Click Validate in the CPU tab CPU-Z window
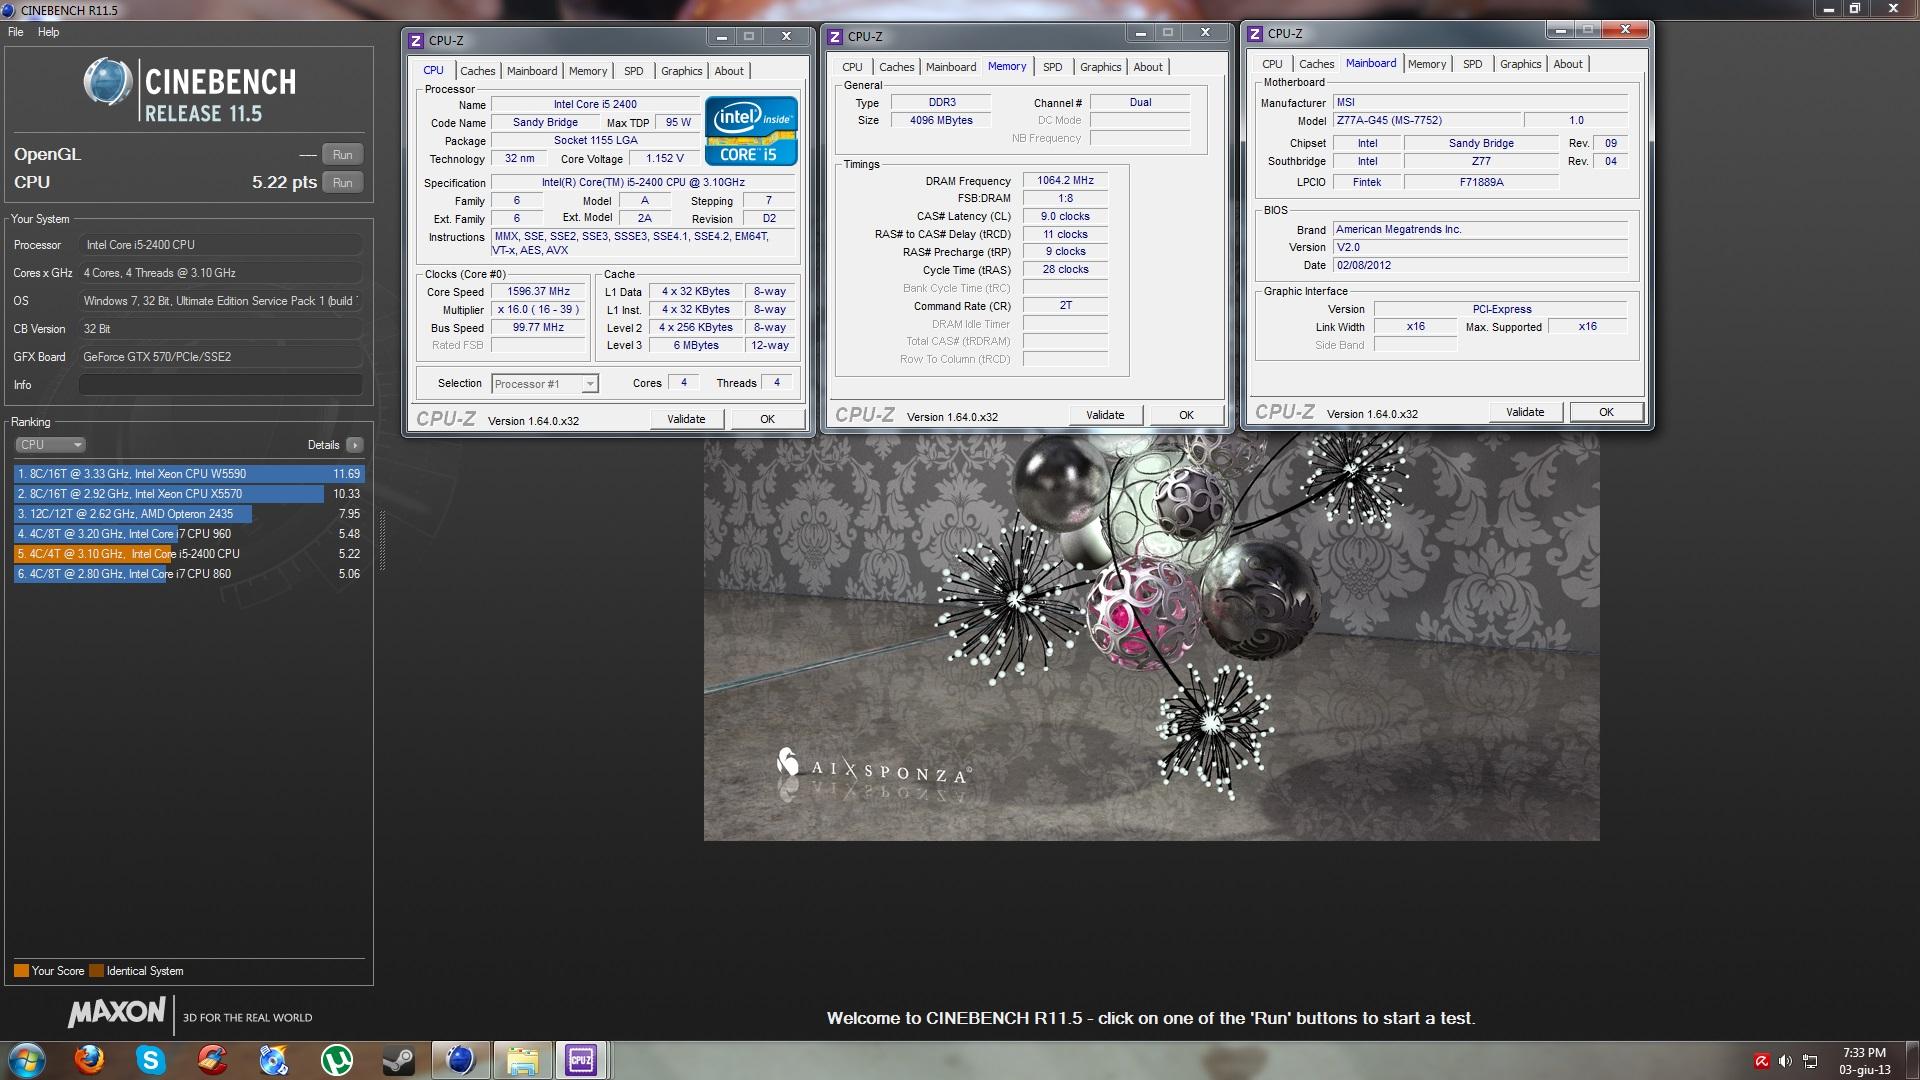Image resolution: width=1920 pixels, height=1080 pixels. point(686,419)
